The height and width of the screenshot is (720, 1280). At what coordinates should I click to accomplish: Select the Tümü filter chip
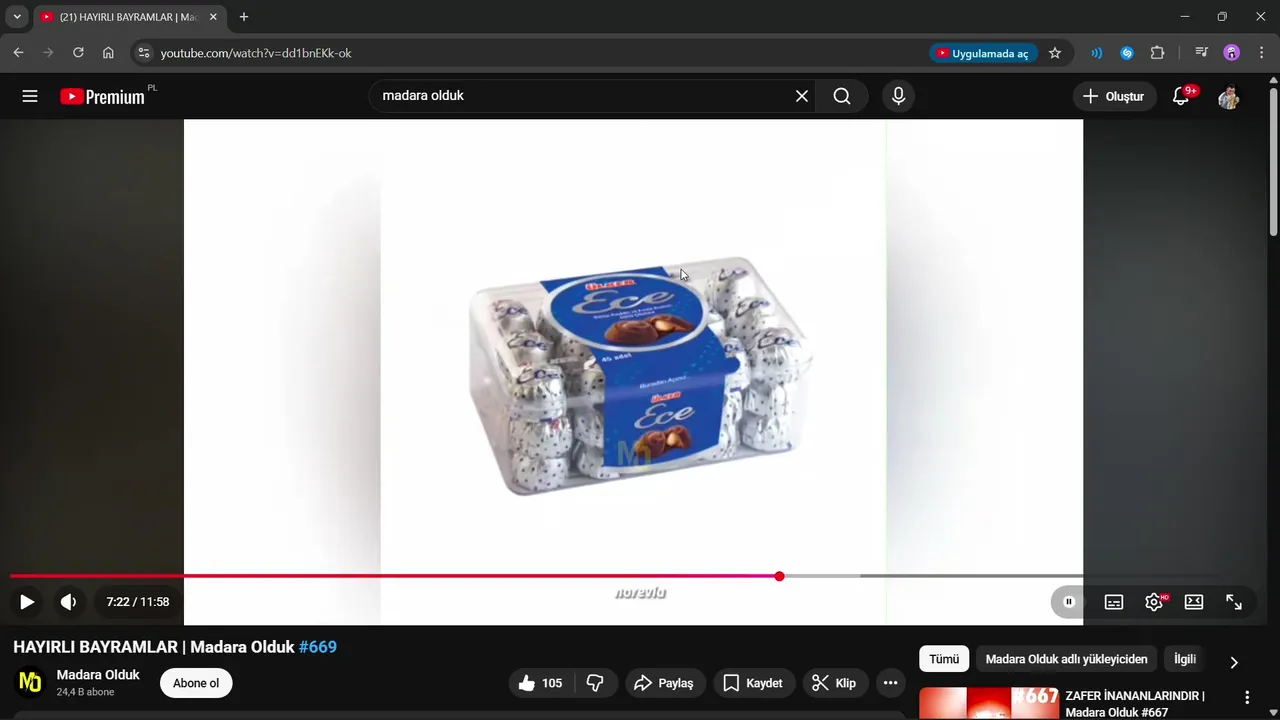point(944,659)
